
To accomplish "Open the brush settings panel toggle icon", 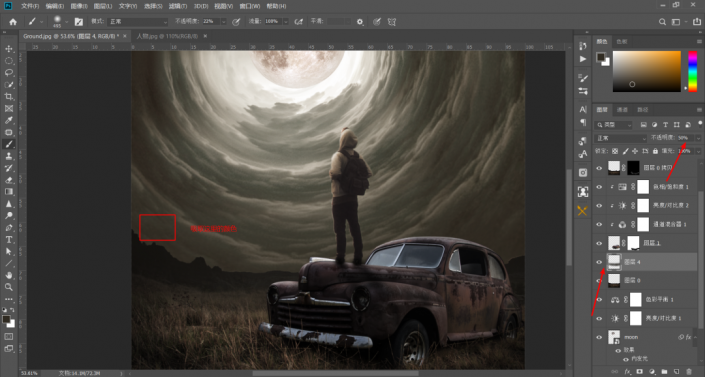I will click(79, 22).
